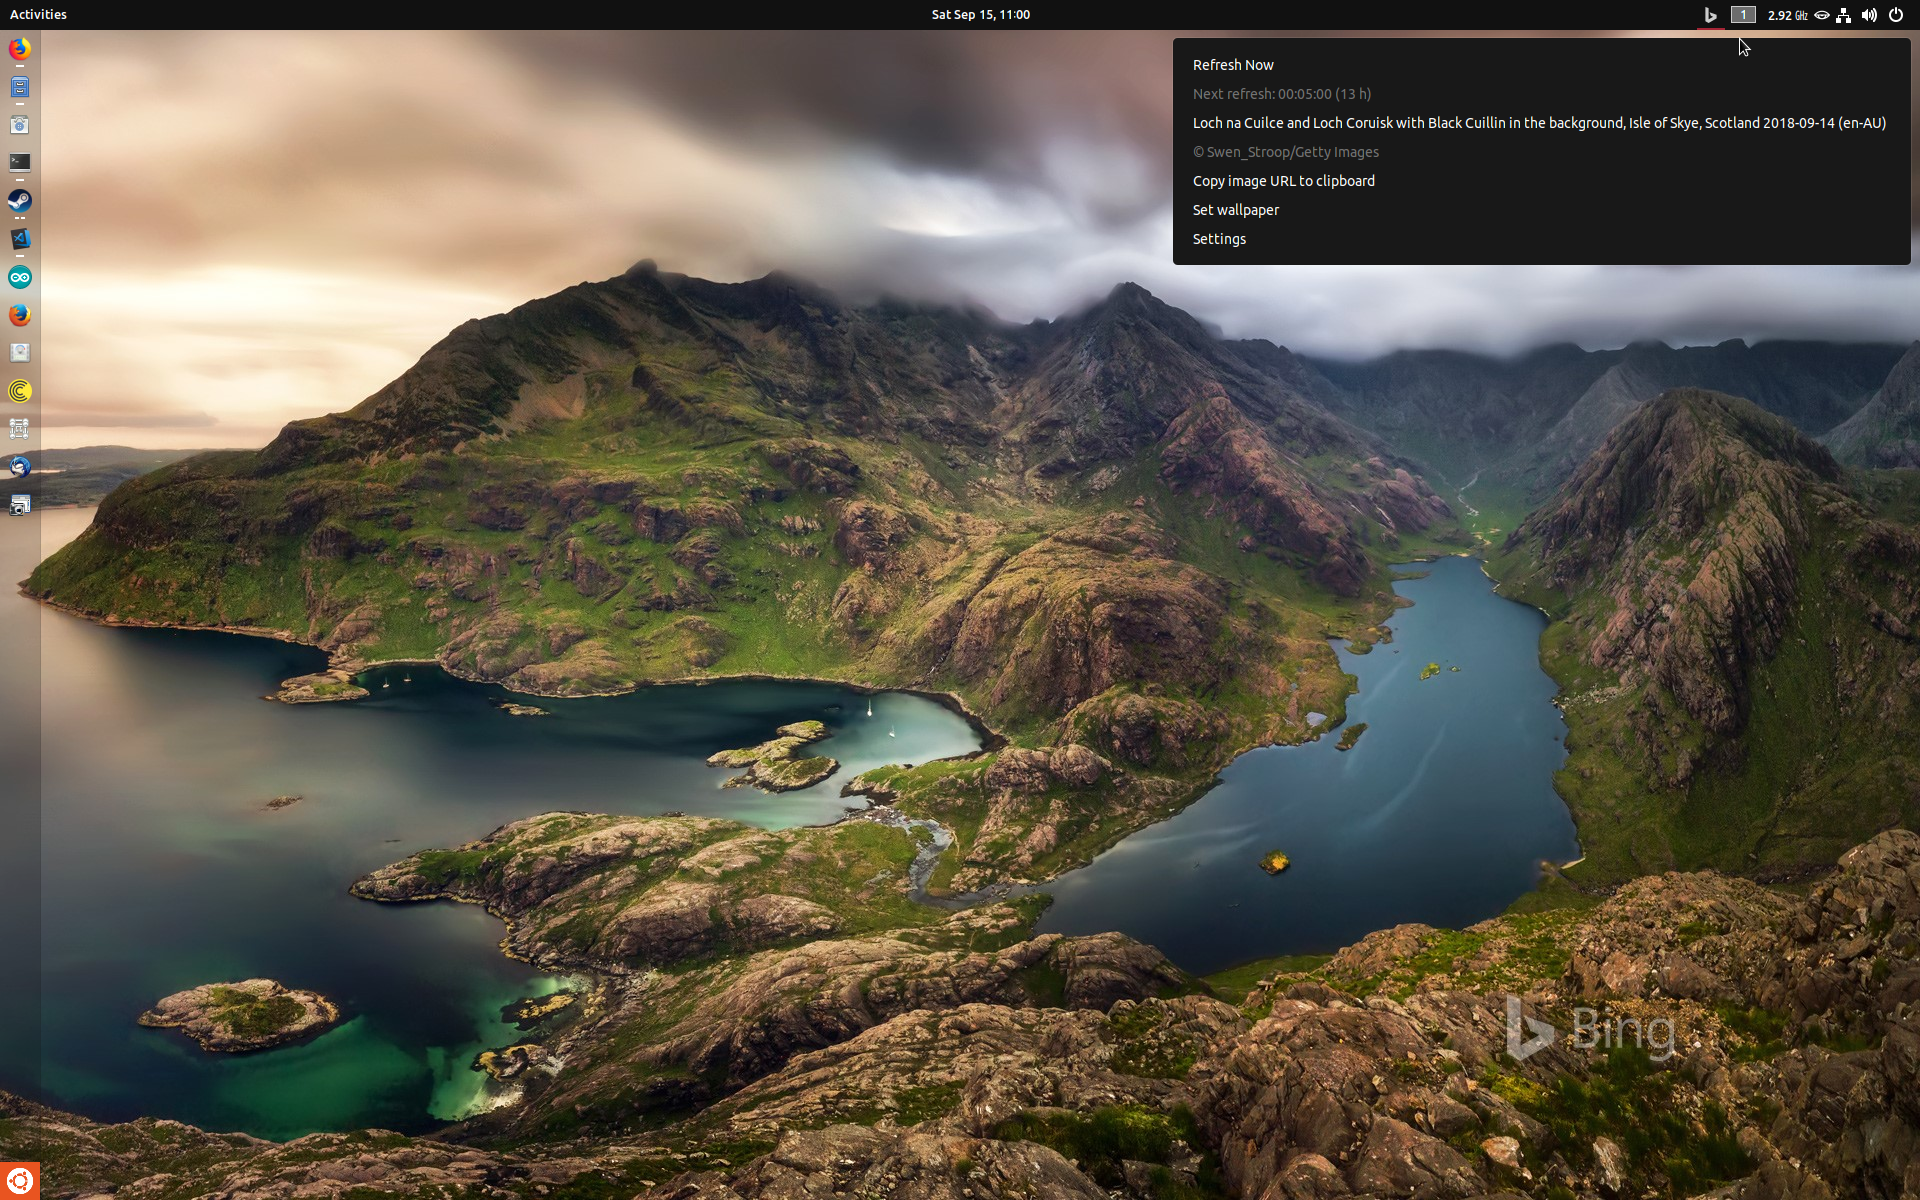Click the Bing icon in the top bar
This screenshot has width=1920, height=1200.
pyautogui.click(x=1710, y=15)
